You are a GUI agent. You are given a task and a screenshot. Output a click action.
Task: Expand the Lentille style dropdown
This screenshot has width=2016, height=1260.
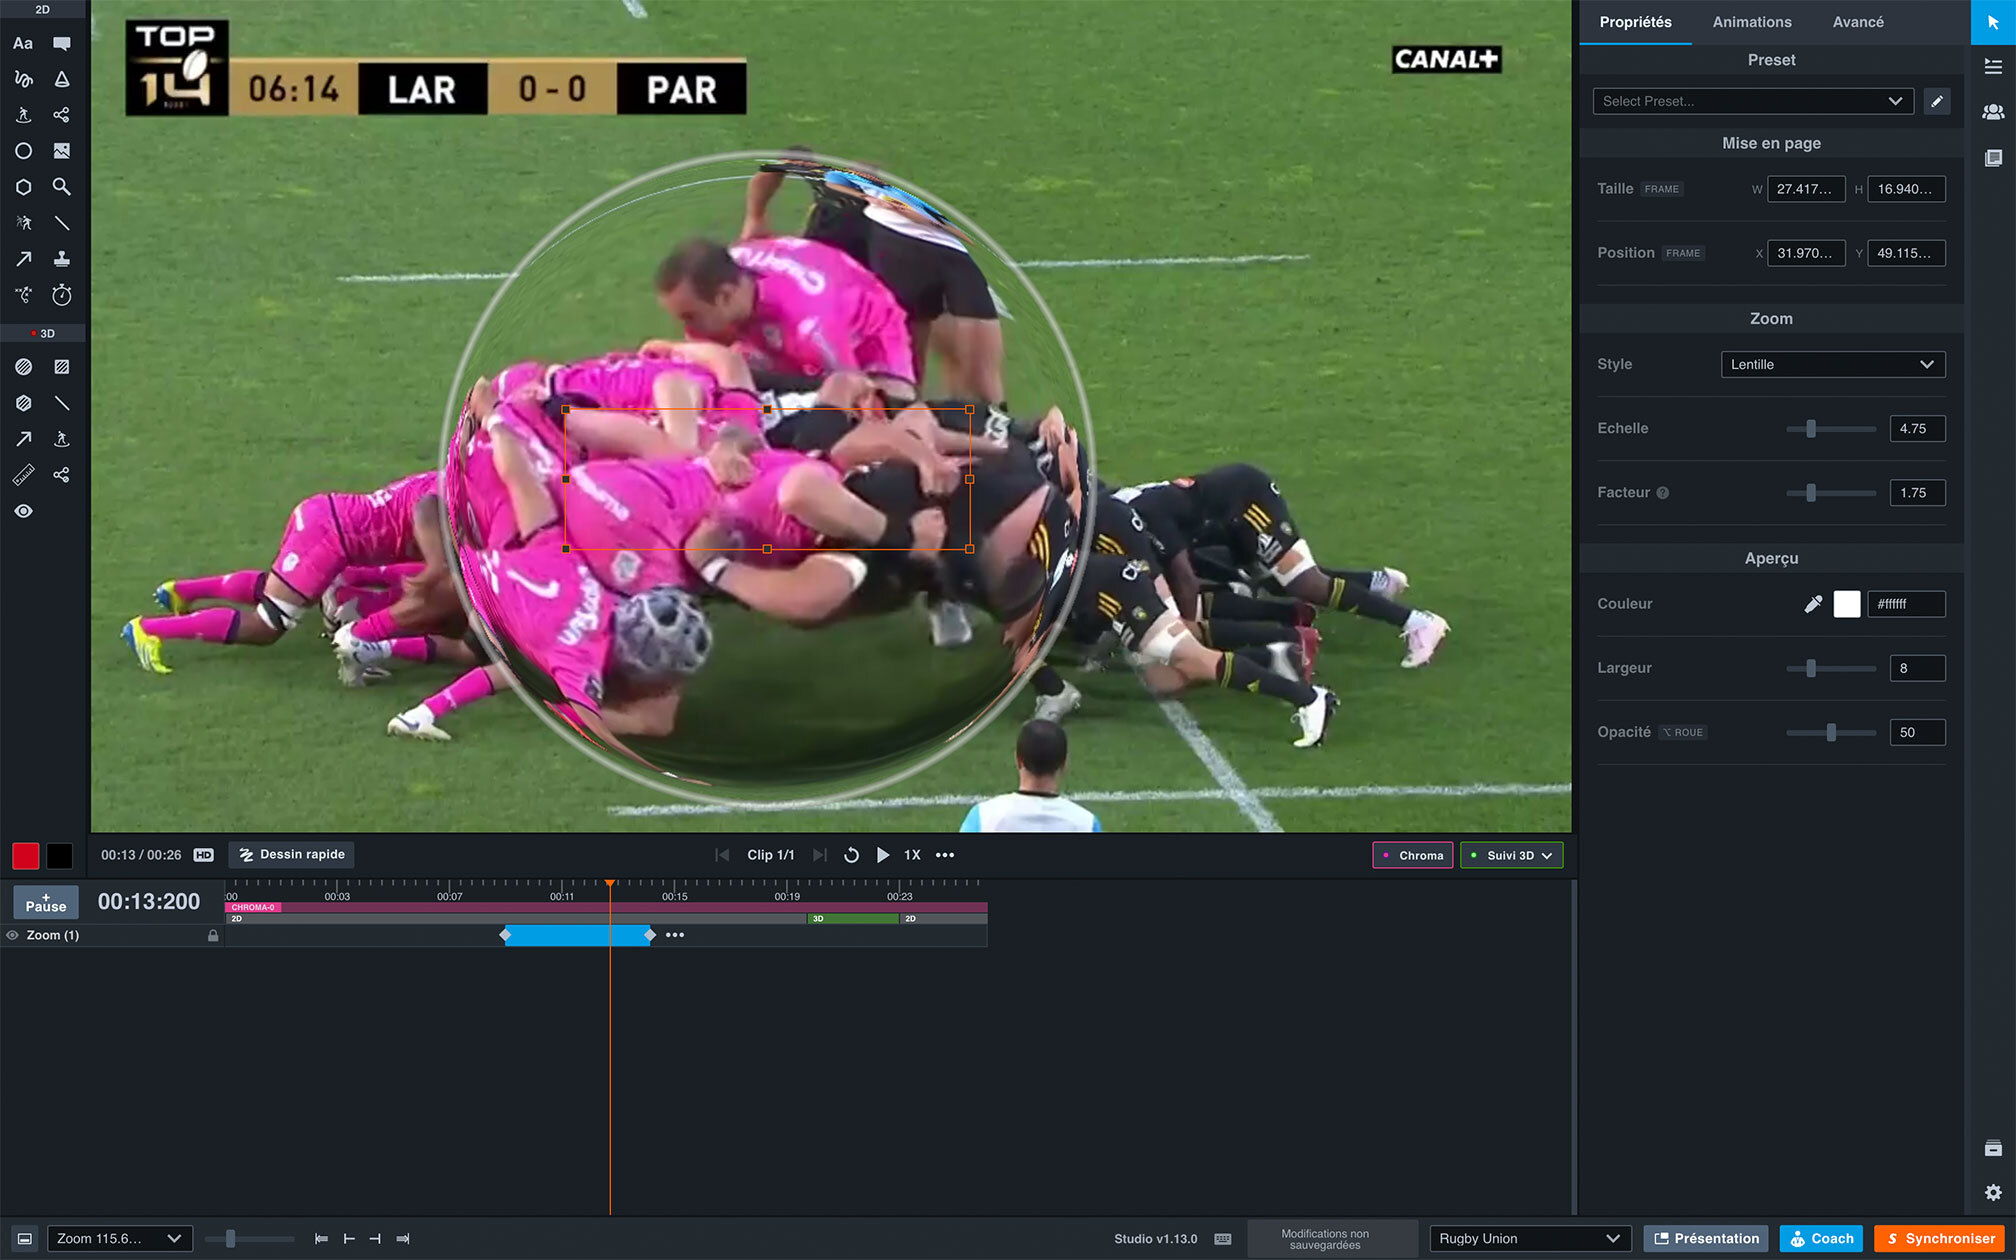click(x=1832, y=365)
